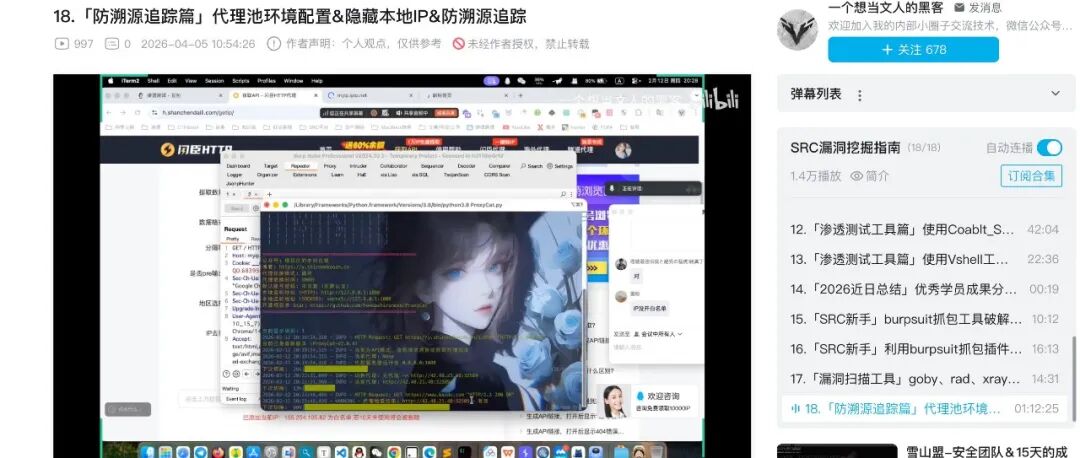Switch to the Burp Suite Proxy tab

[330, 166]
